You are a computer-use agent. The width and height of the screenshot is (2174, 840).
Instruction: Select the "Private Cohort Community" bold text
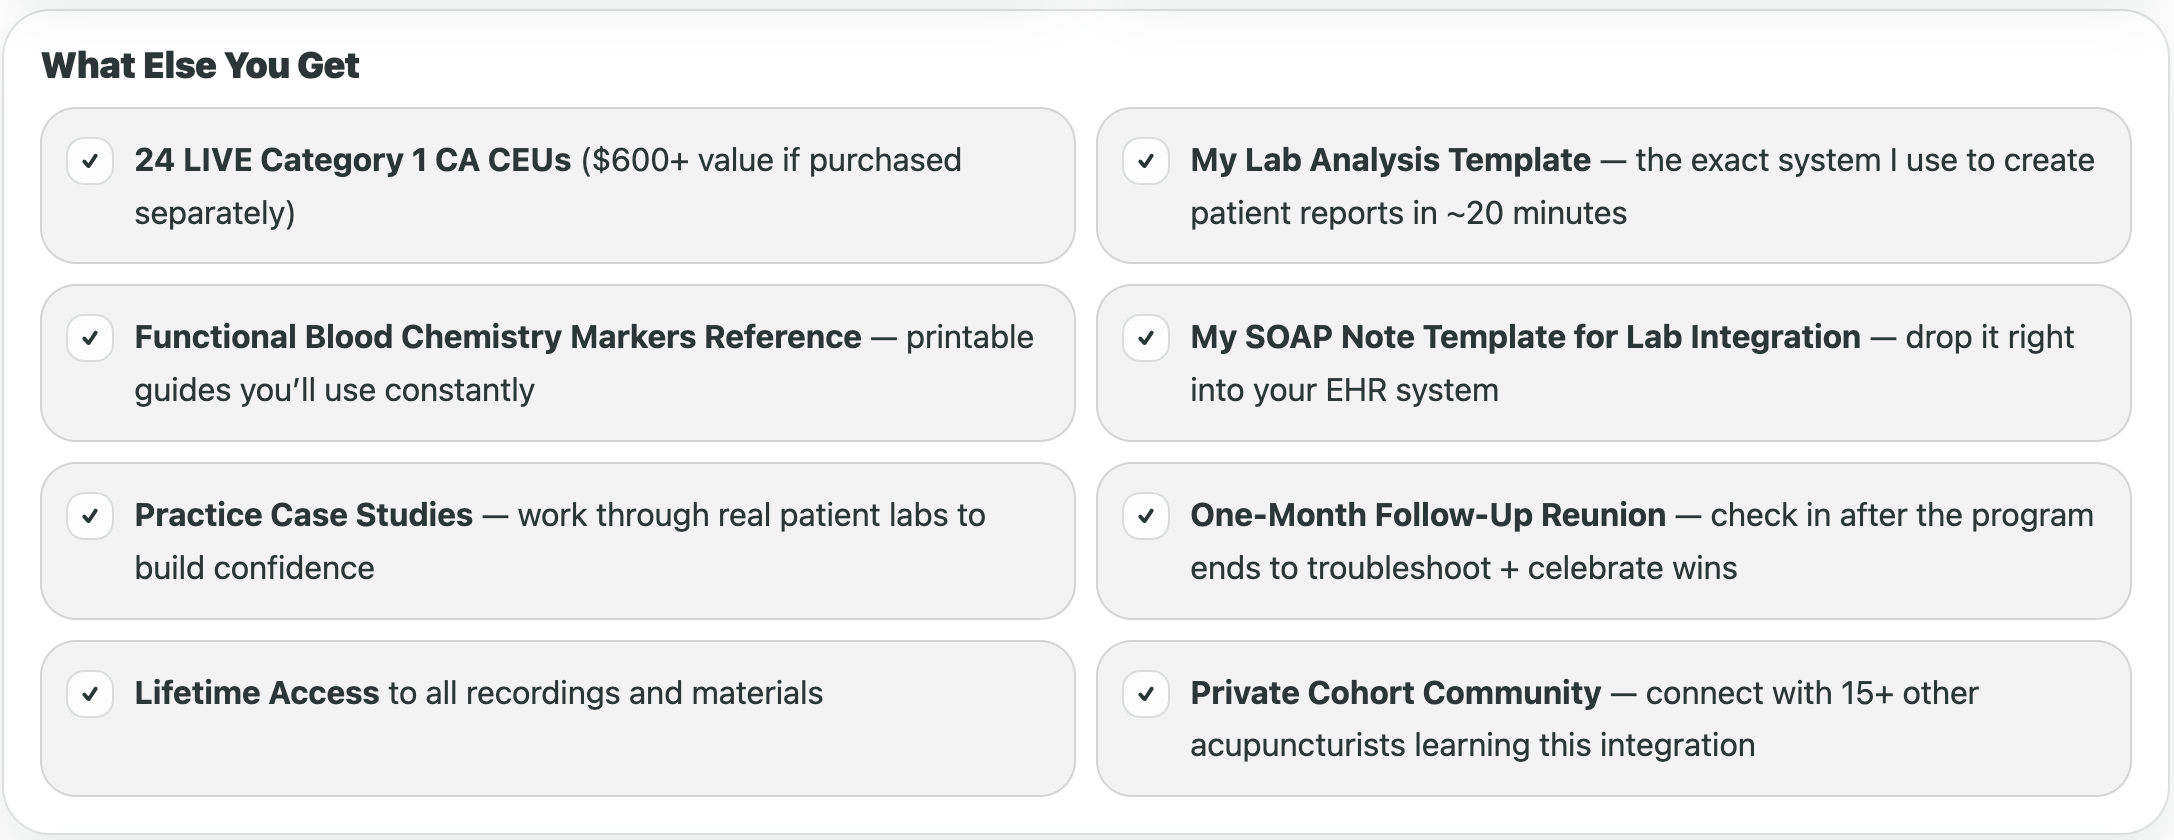click(x=1395, y=693)
